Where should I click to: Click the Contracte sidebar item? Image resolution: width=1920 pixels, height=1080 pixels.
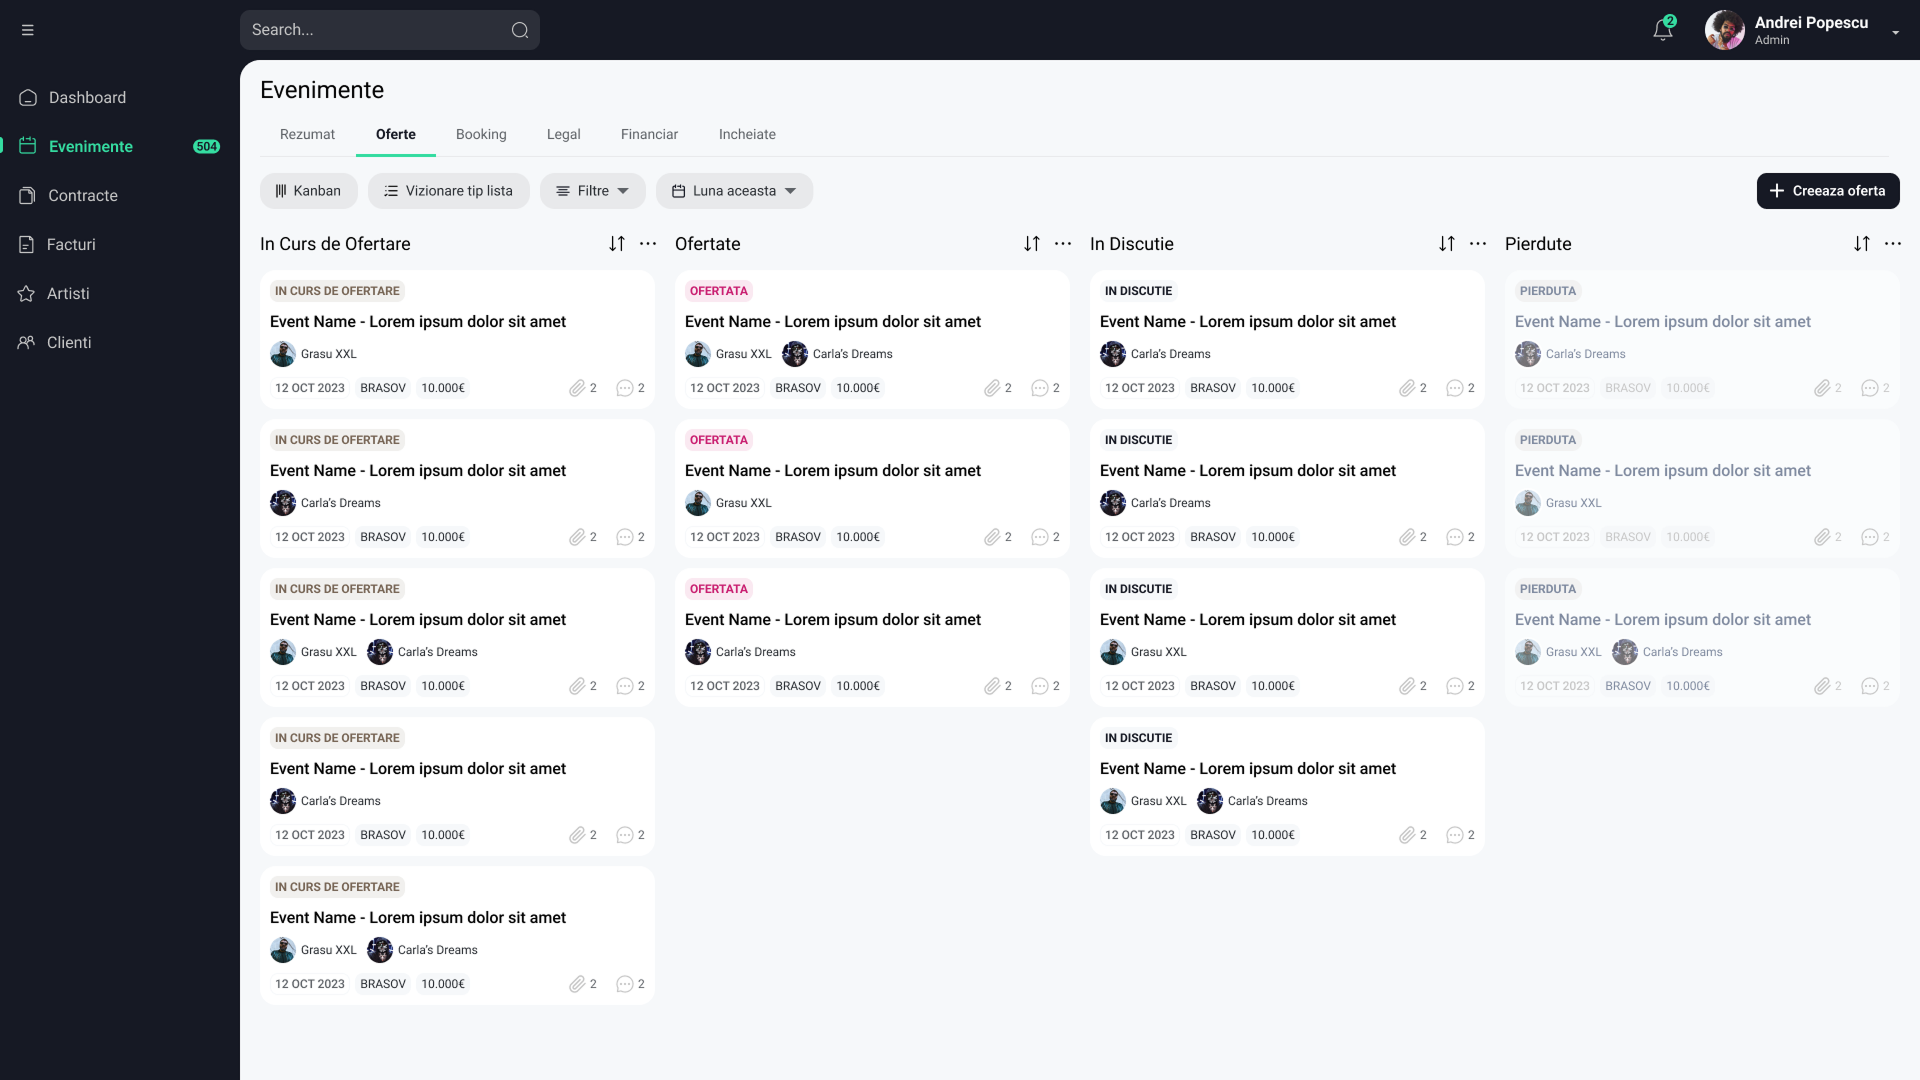(83, 195)
